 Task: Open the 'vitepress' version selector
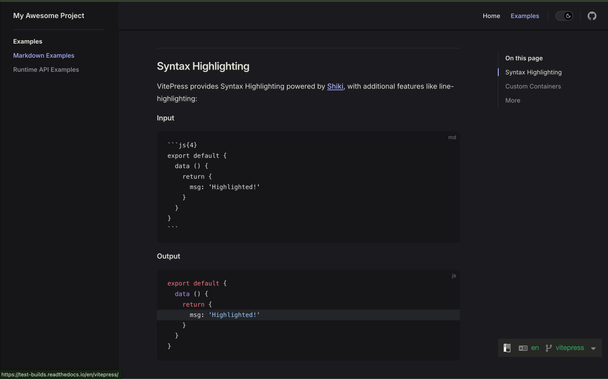point(570,348)
